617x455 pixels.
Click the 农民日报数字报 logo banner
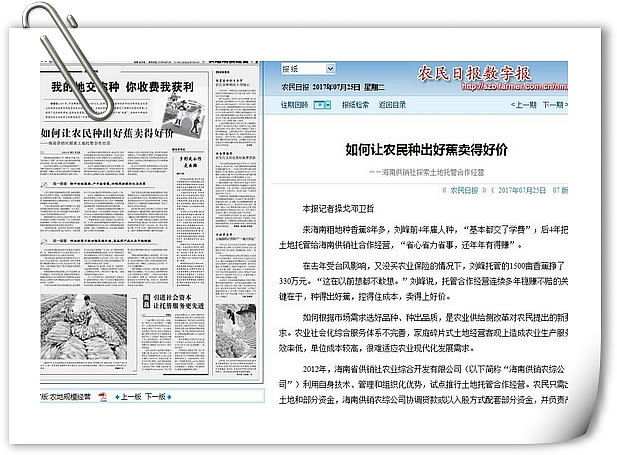tap(474, 73)
